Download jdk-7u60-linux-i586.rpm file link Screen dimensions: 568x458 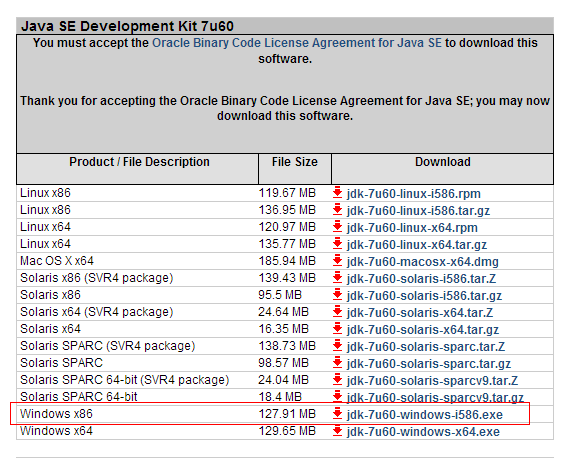[413, 194]
